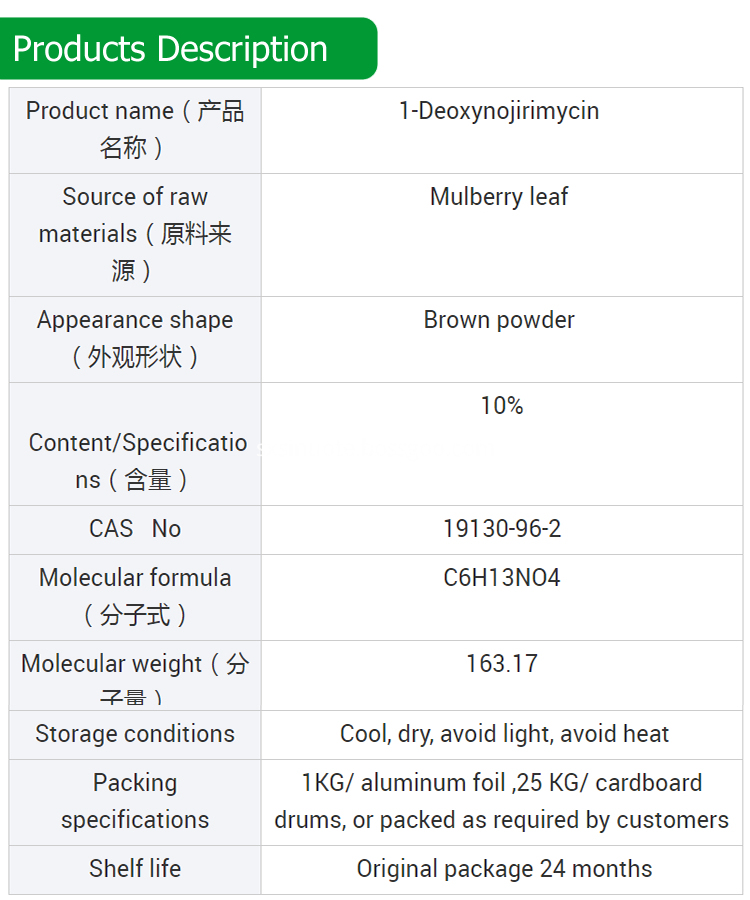Select the Mulberry leaf value

pos(499,197)
